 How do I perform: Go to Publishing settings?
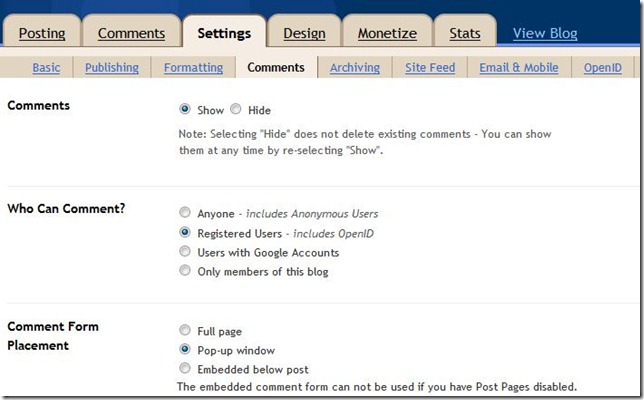[x=112, y=68]
